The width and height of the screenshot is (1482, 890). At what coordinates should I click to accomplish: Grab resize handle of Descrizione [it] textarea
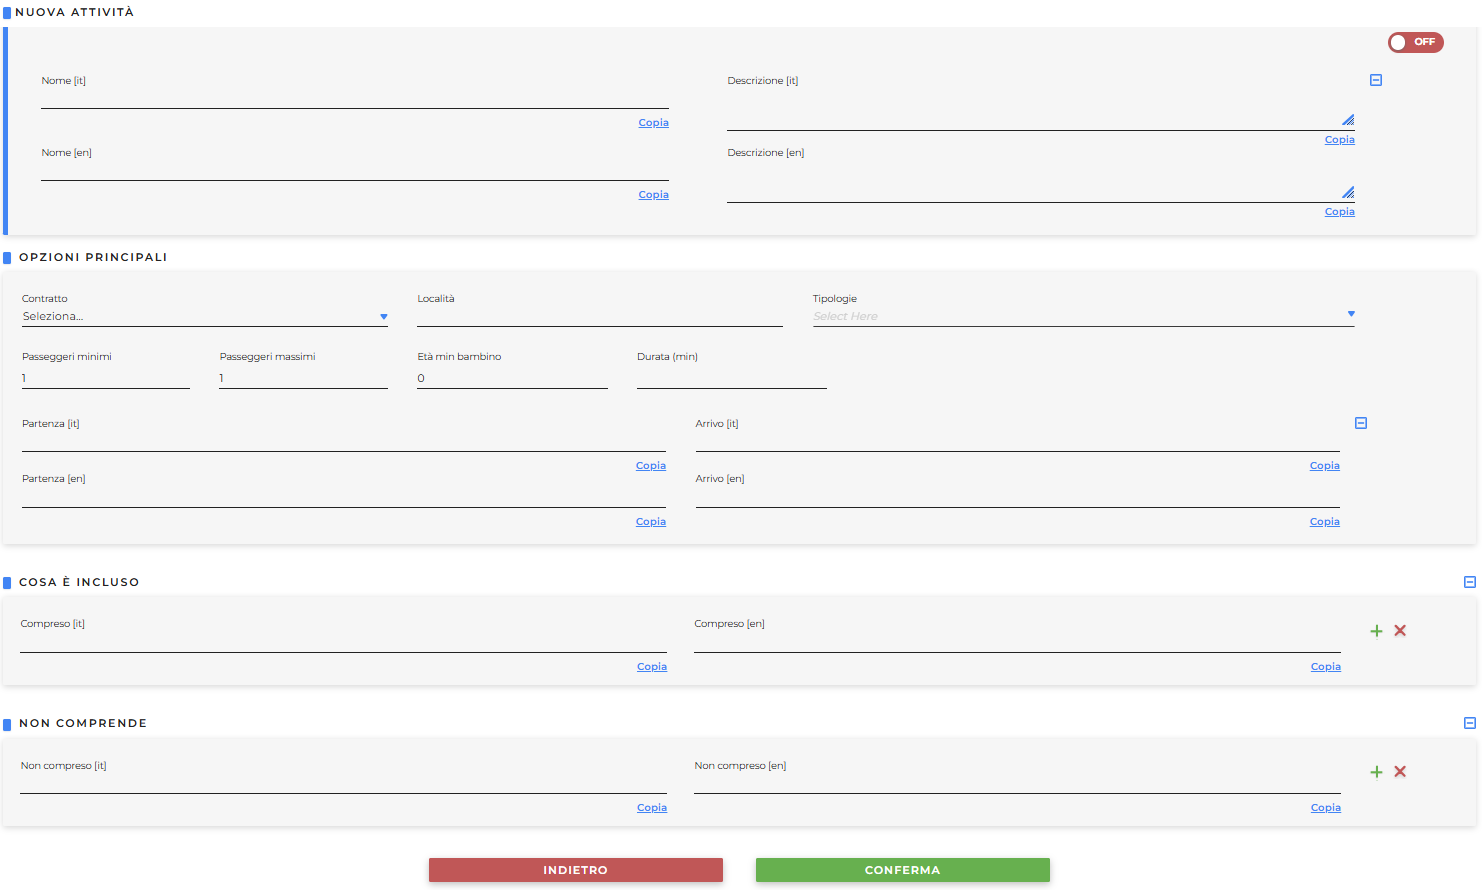1348,120
